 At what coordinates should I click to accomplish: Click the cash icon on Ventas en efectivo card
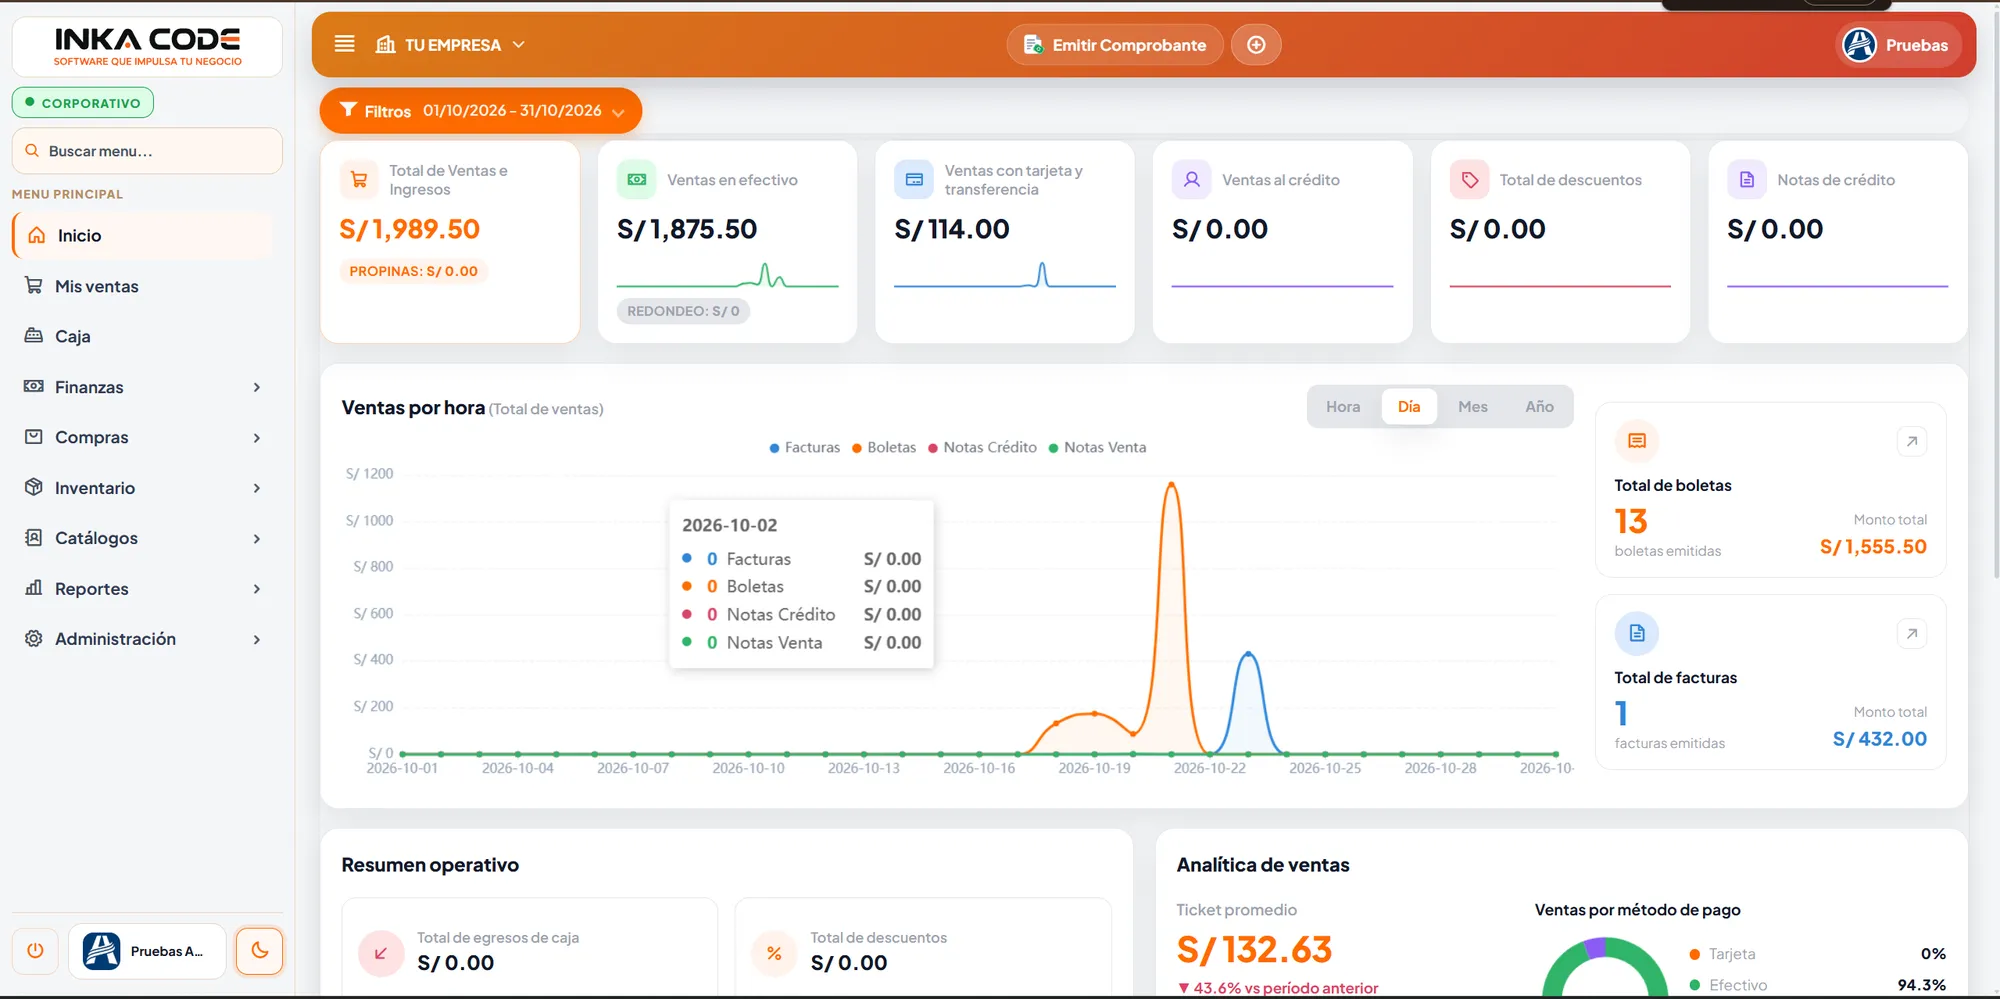point(637,180)
